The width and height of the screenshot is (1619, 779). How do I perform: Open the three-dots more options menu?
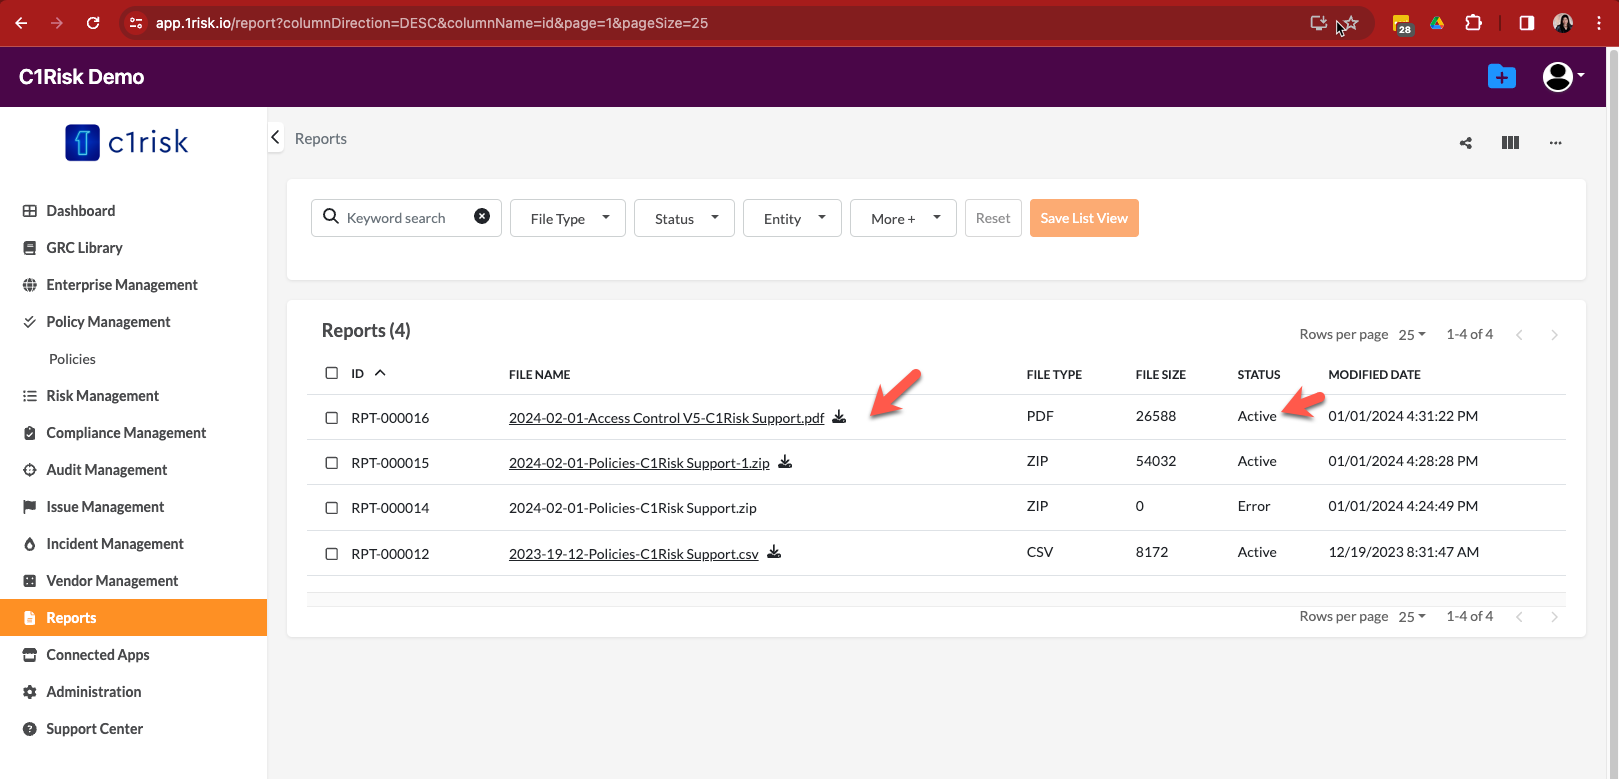(1555, 143)
